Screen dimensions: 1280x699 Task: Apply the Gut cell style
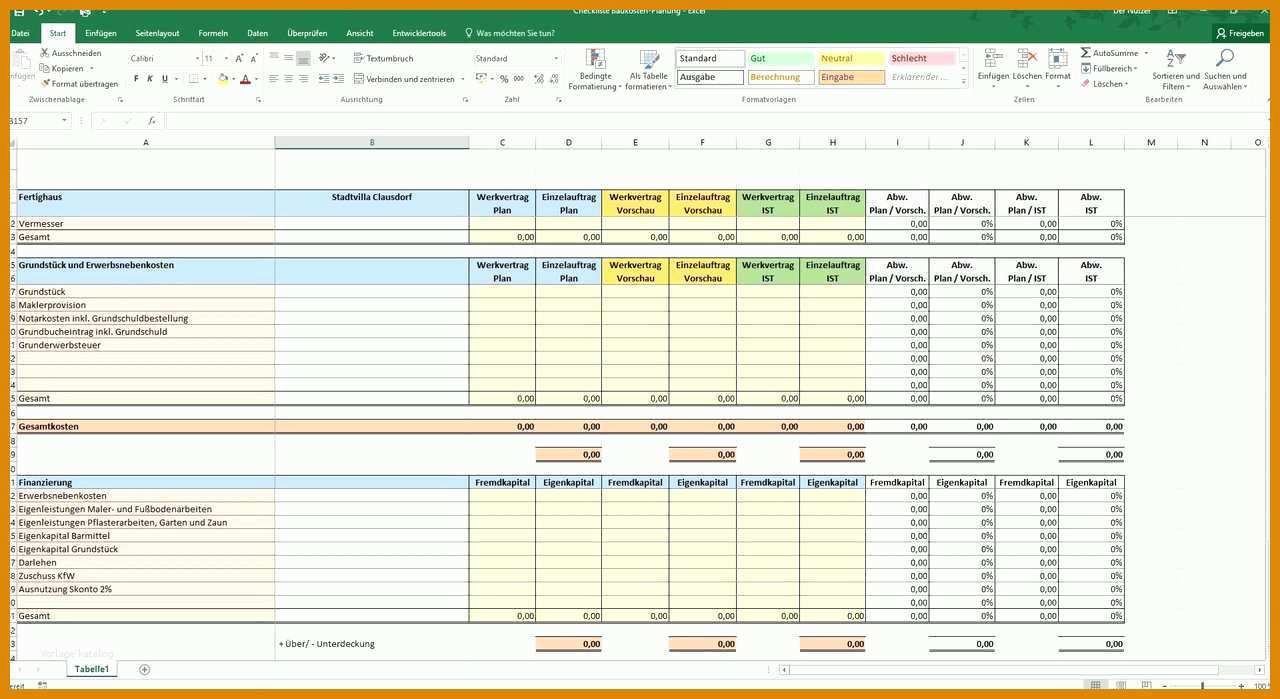pos(781,58)
